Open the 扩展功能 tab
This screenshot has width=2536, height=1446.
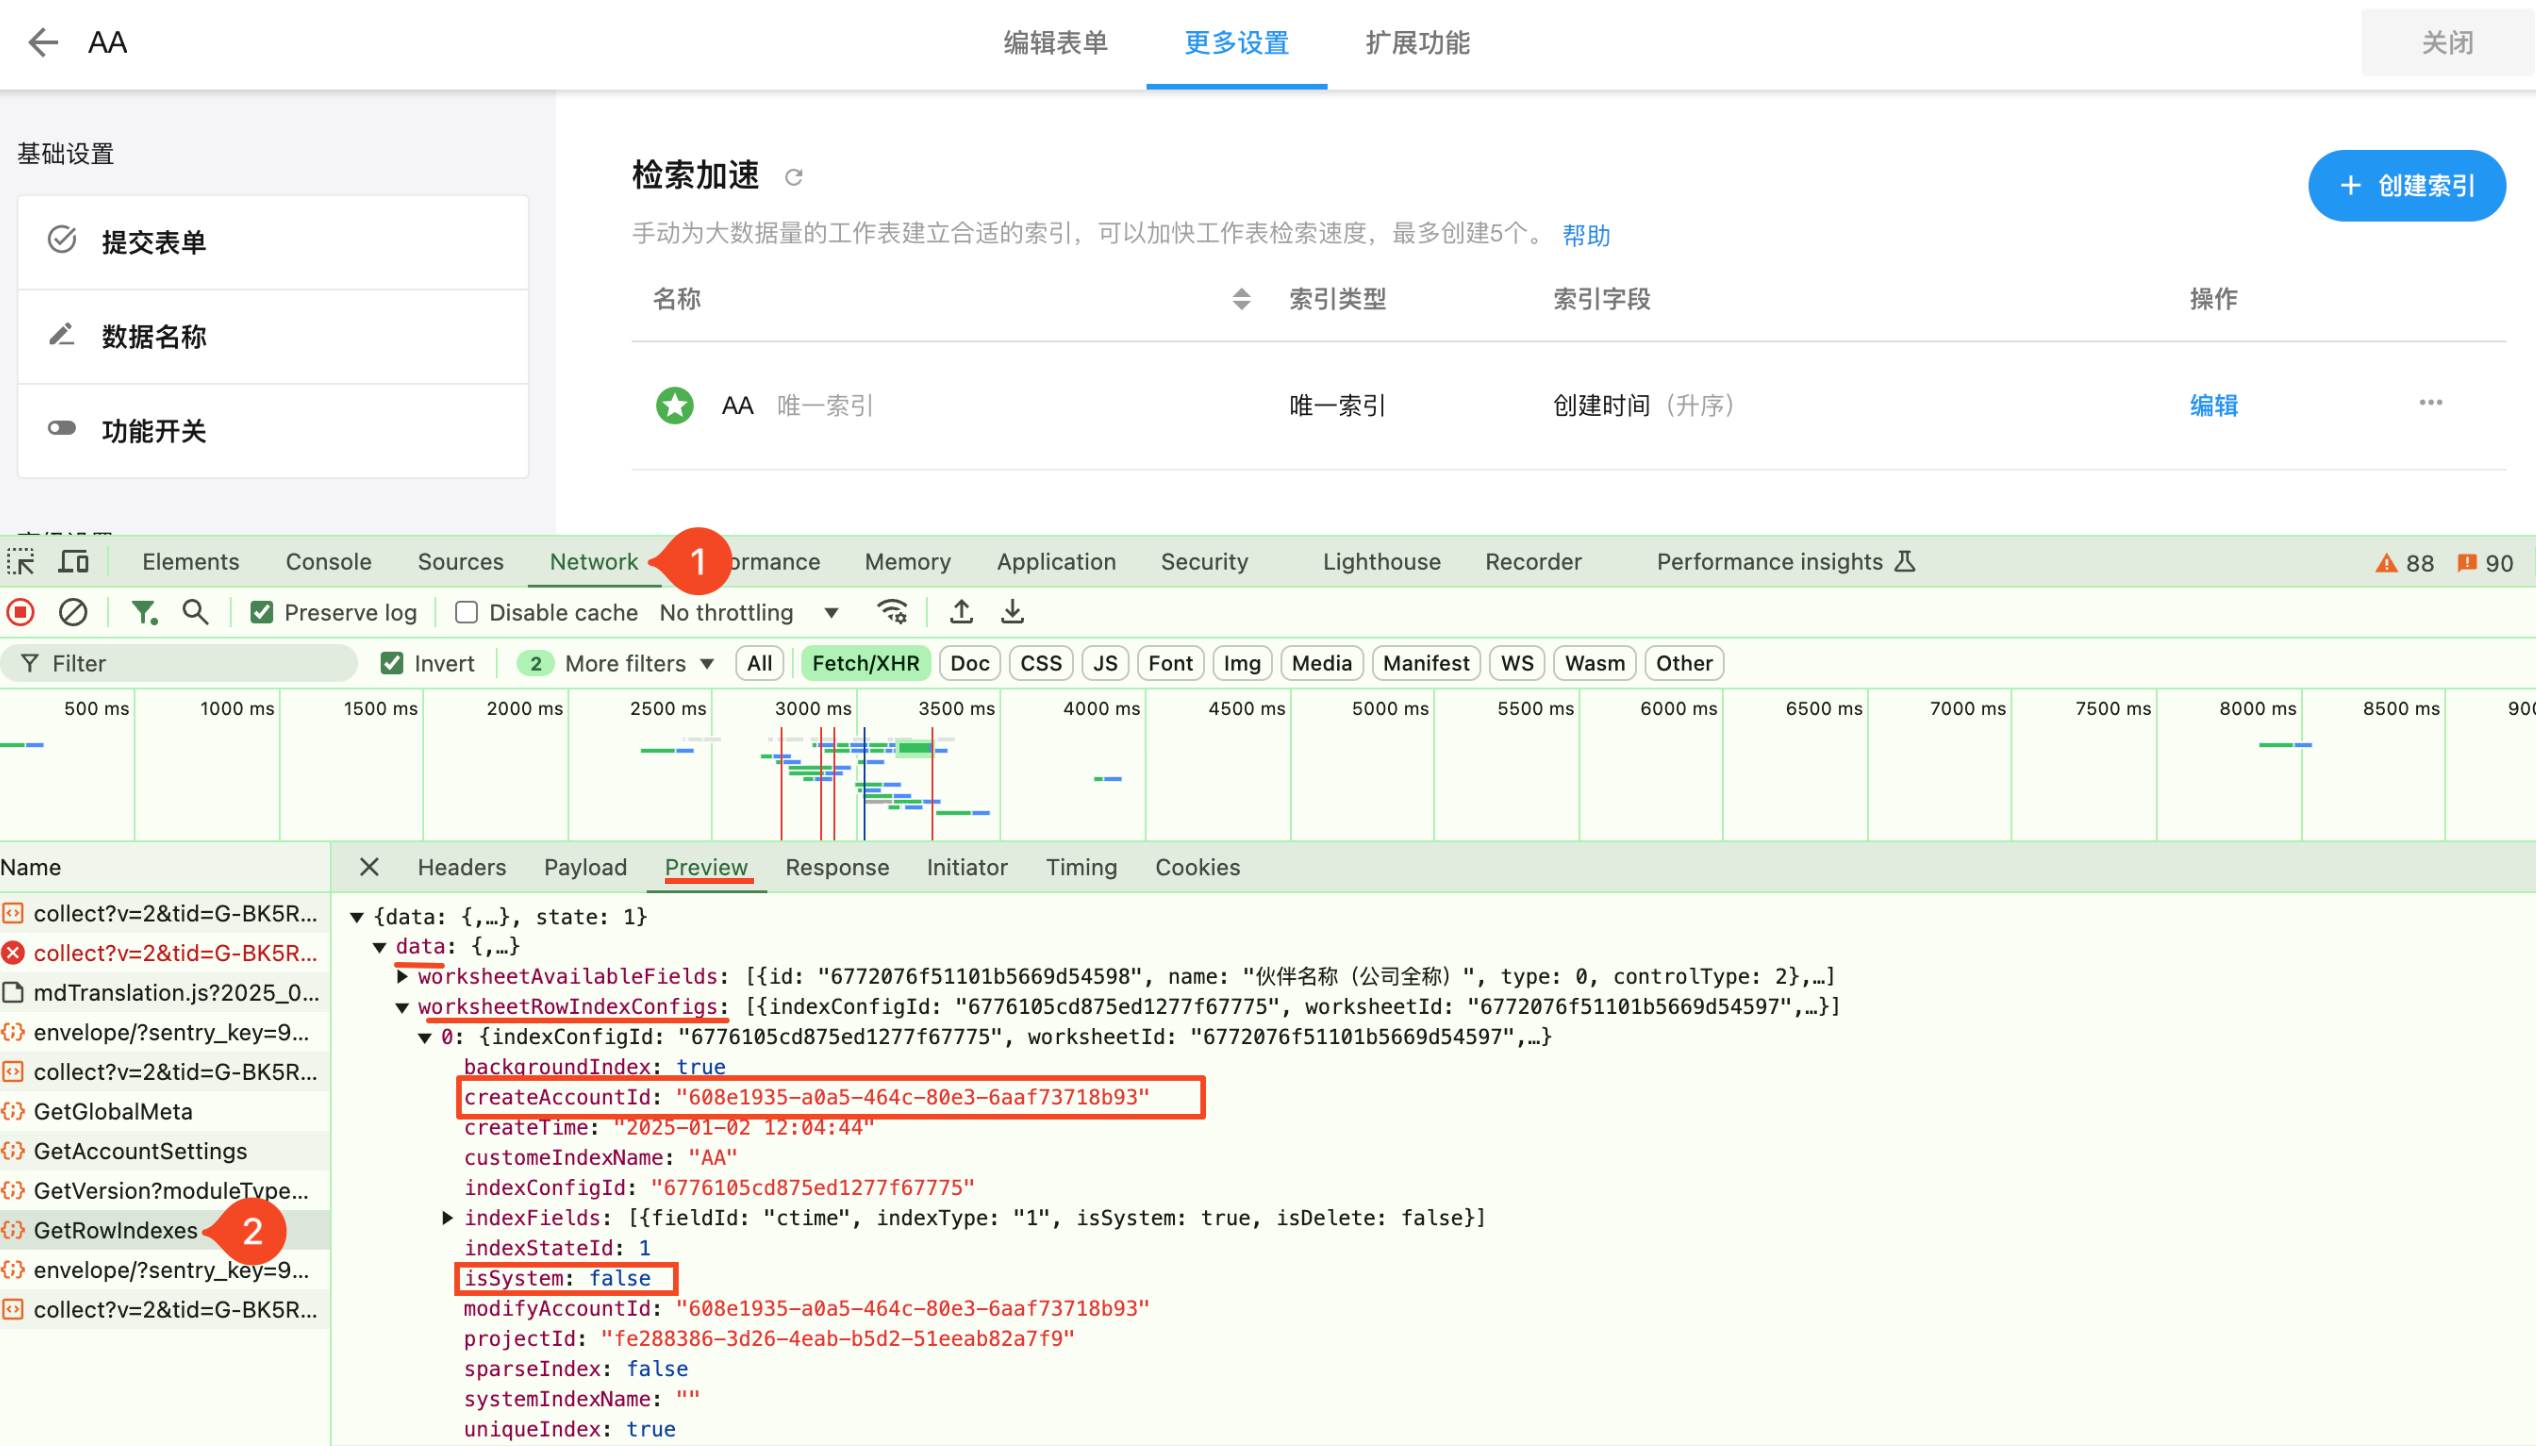click(1417, 43)
